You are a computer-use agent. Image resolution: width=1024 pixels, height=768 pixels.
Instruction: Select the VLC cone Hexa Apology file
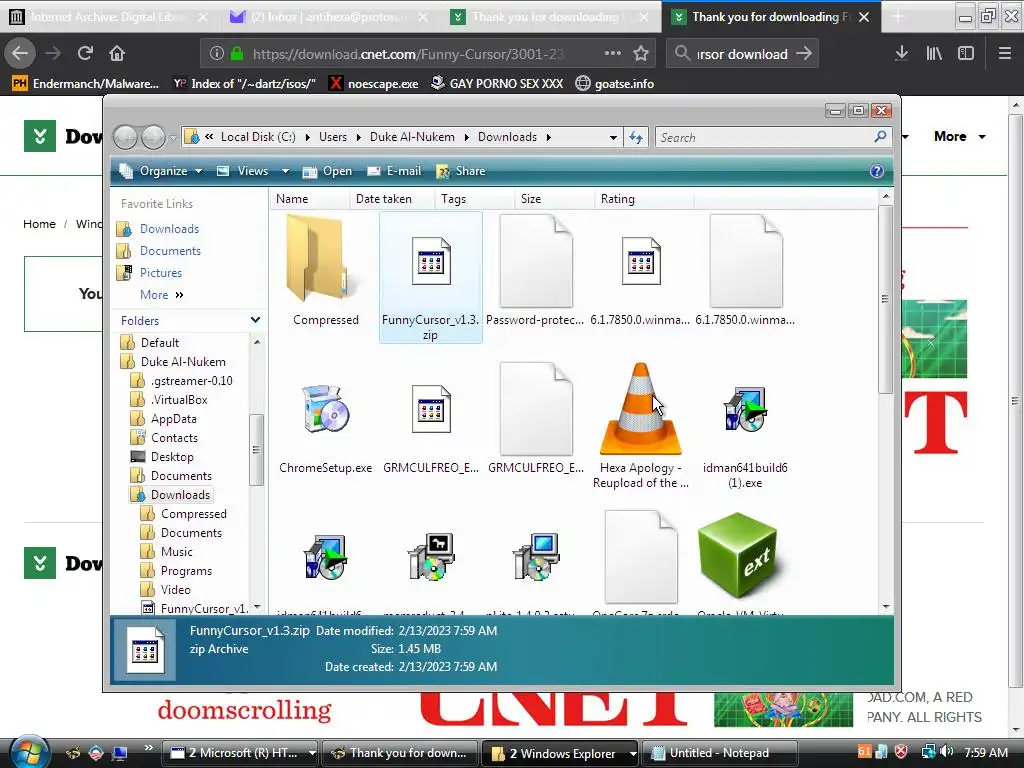(641, 409)
